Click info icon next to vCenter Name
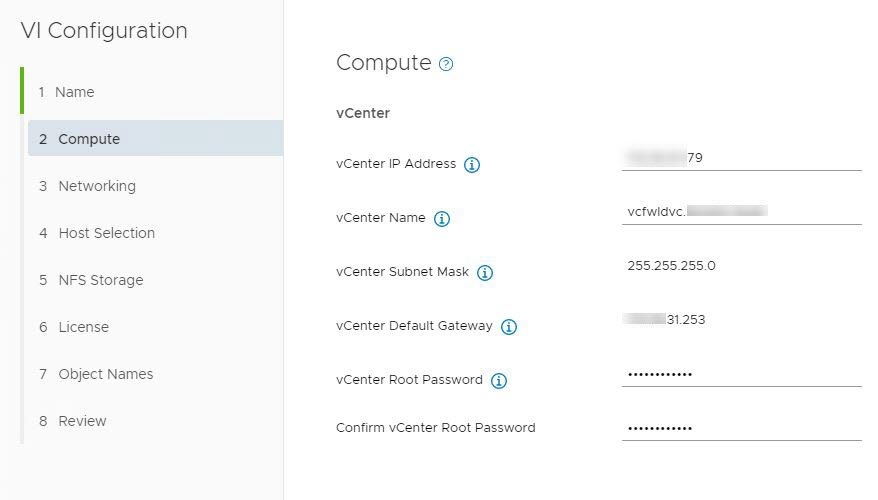 pyautogui.click(x=441, y=219)
